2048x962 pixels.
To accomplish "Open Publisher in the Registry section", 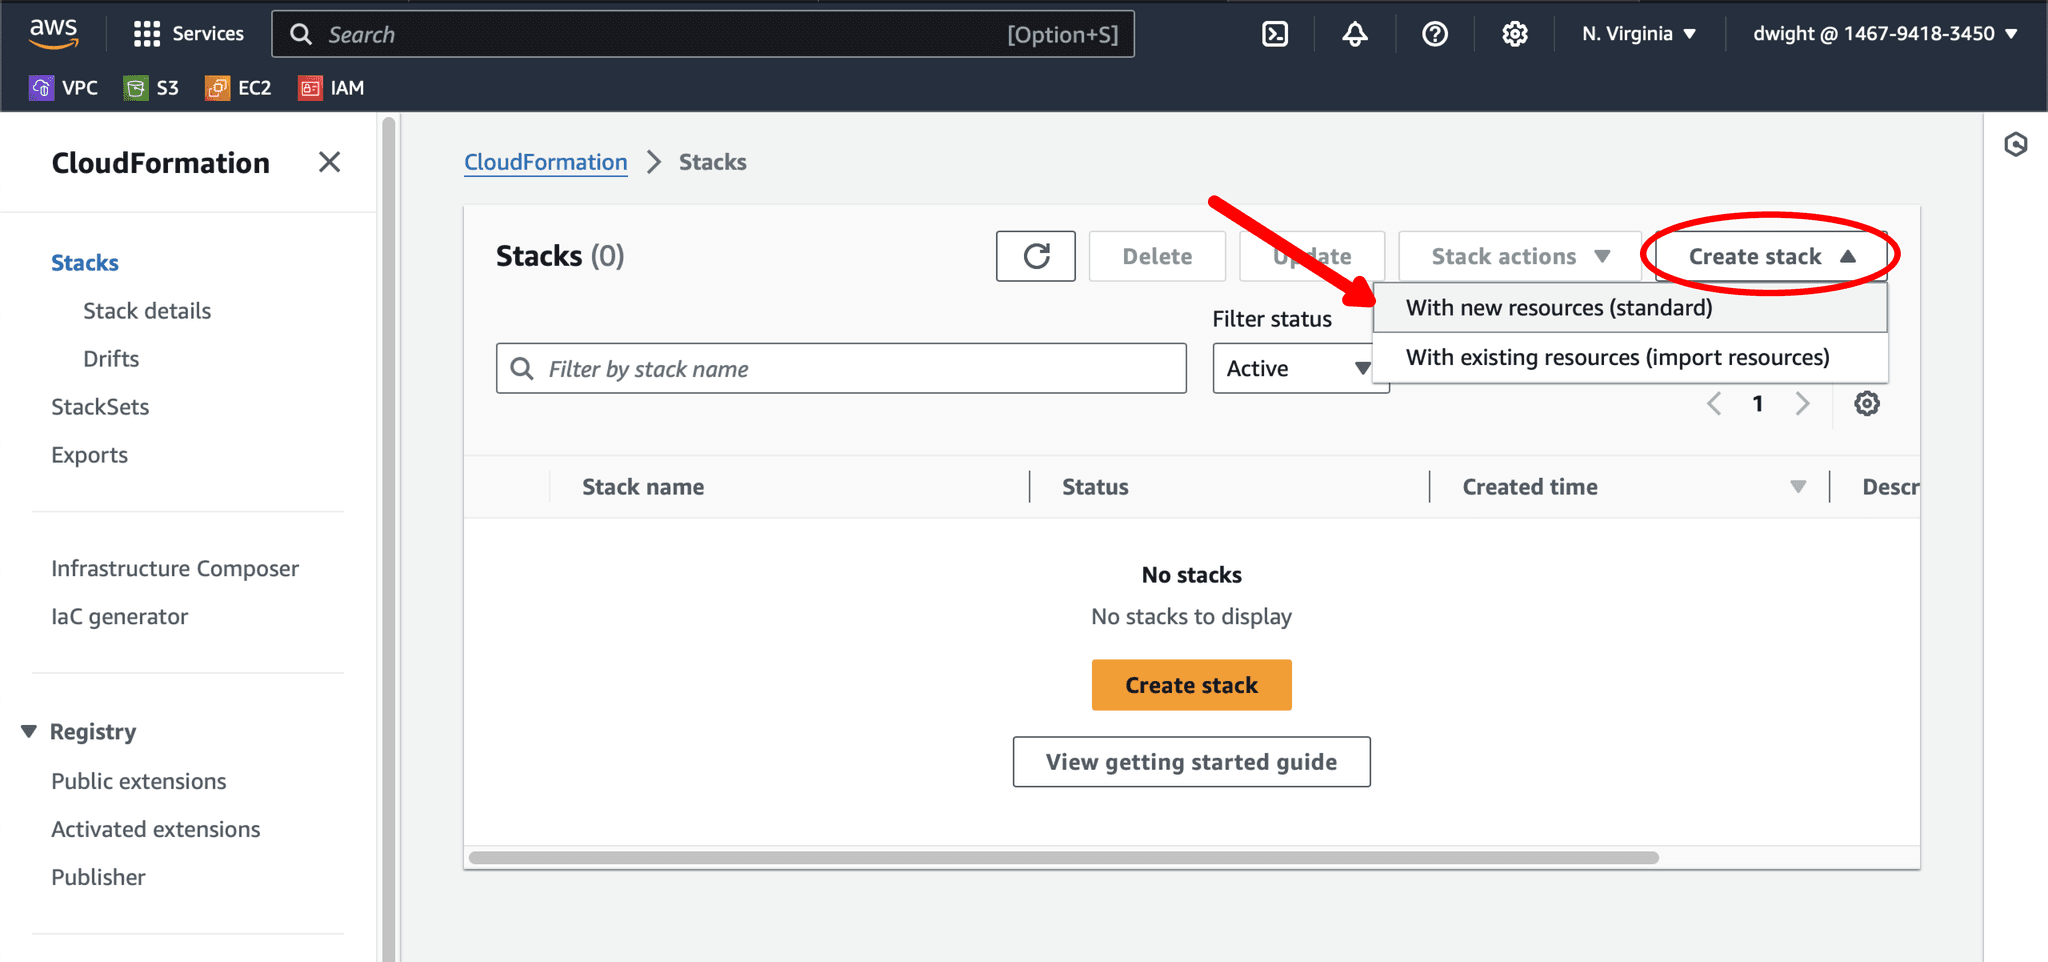I will [98, 878].
